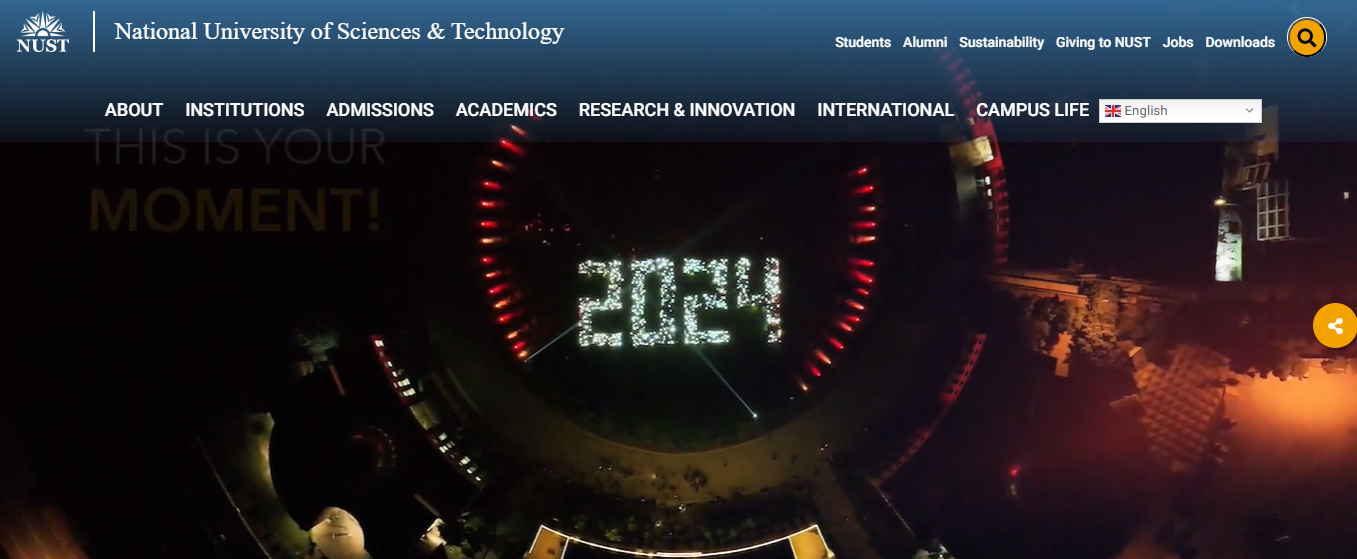This screenshot has height=559, width=1357.
Task: Open the Jobs link
Action: (x=1178, y=42)
